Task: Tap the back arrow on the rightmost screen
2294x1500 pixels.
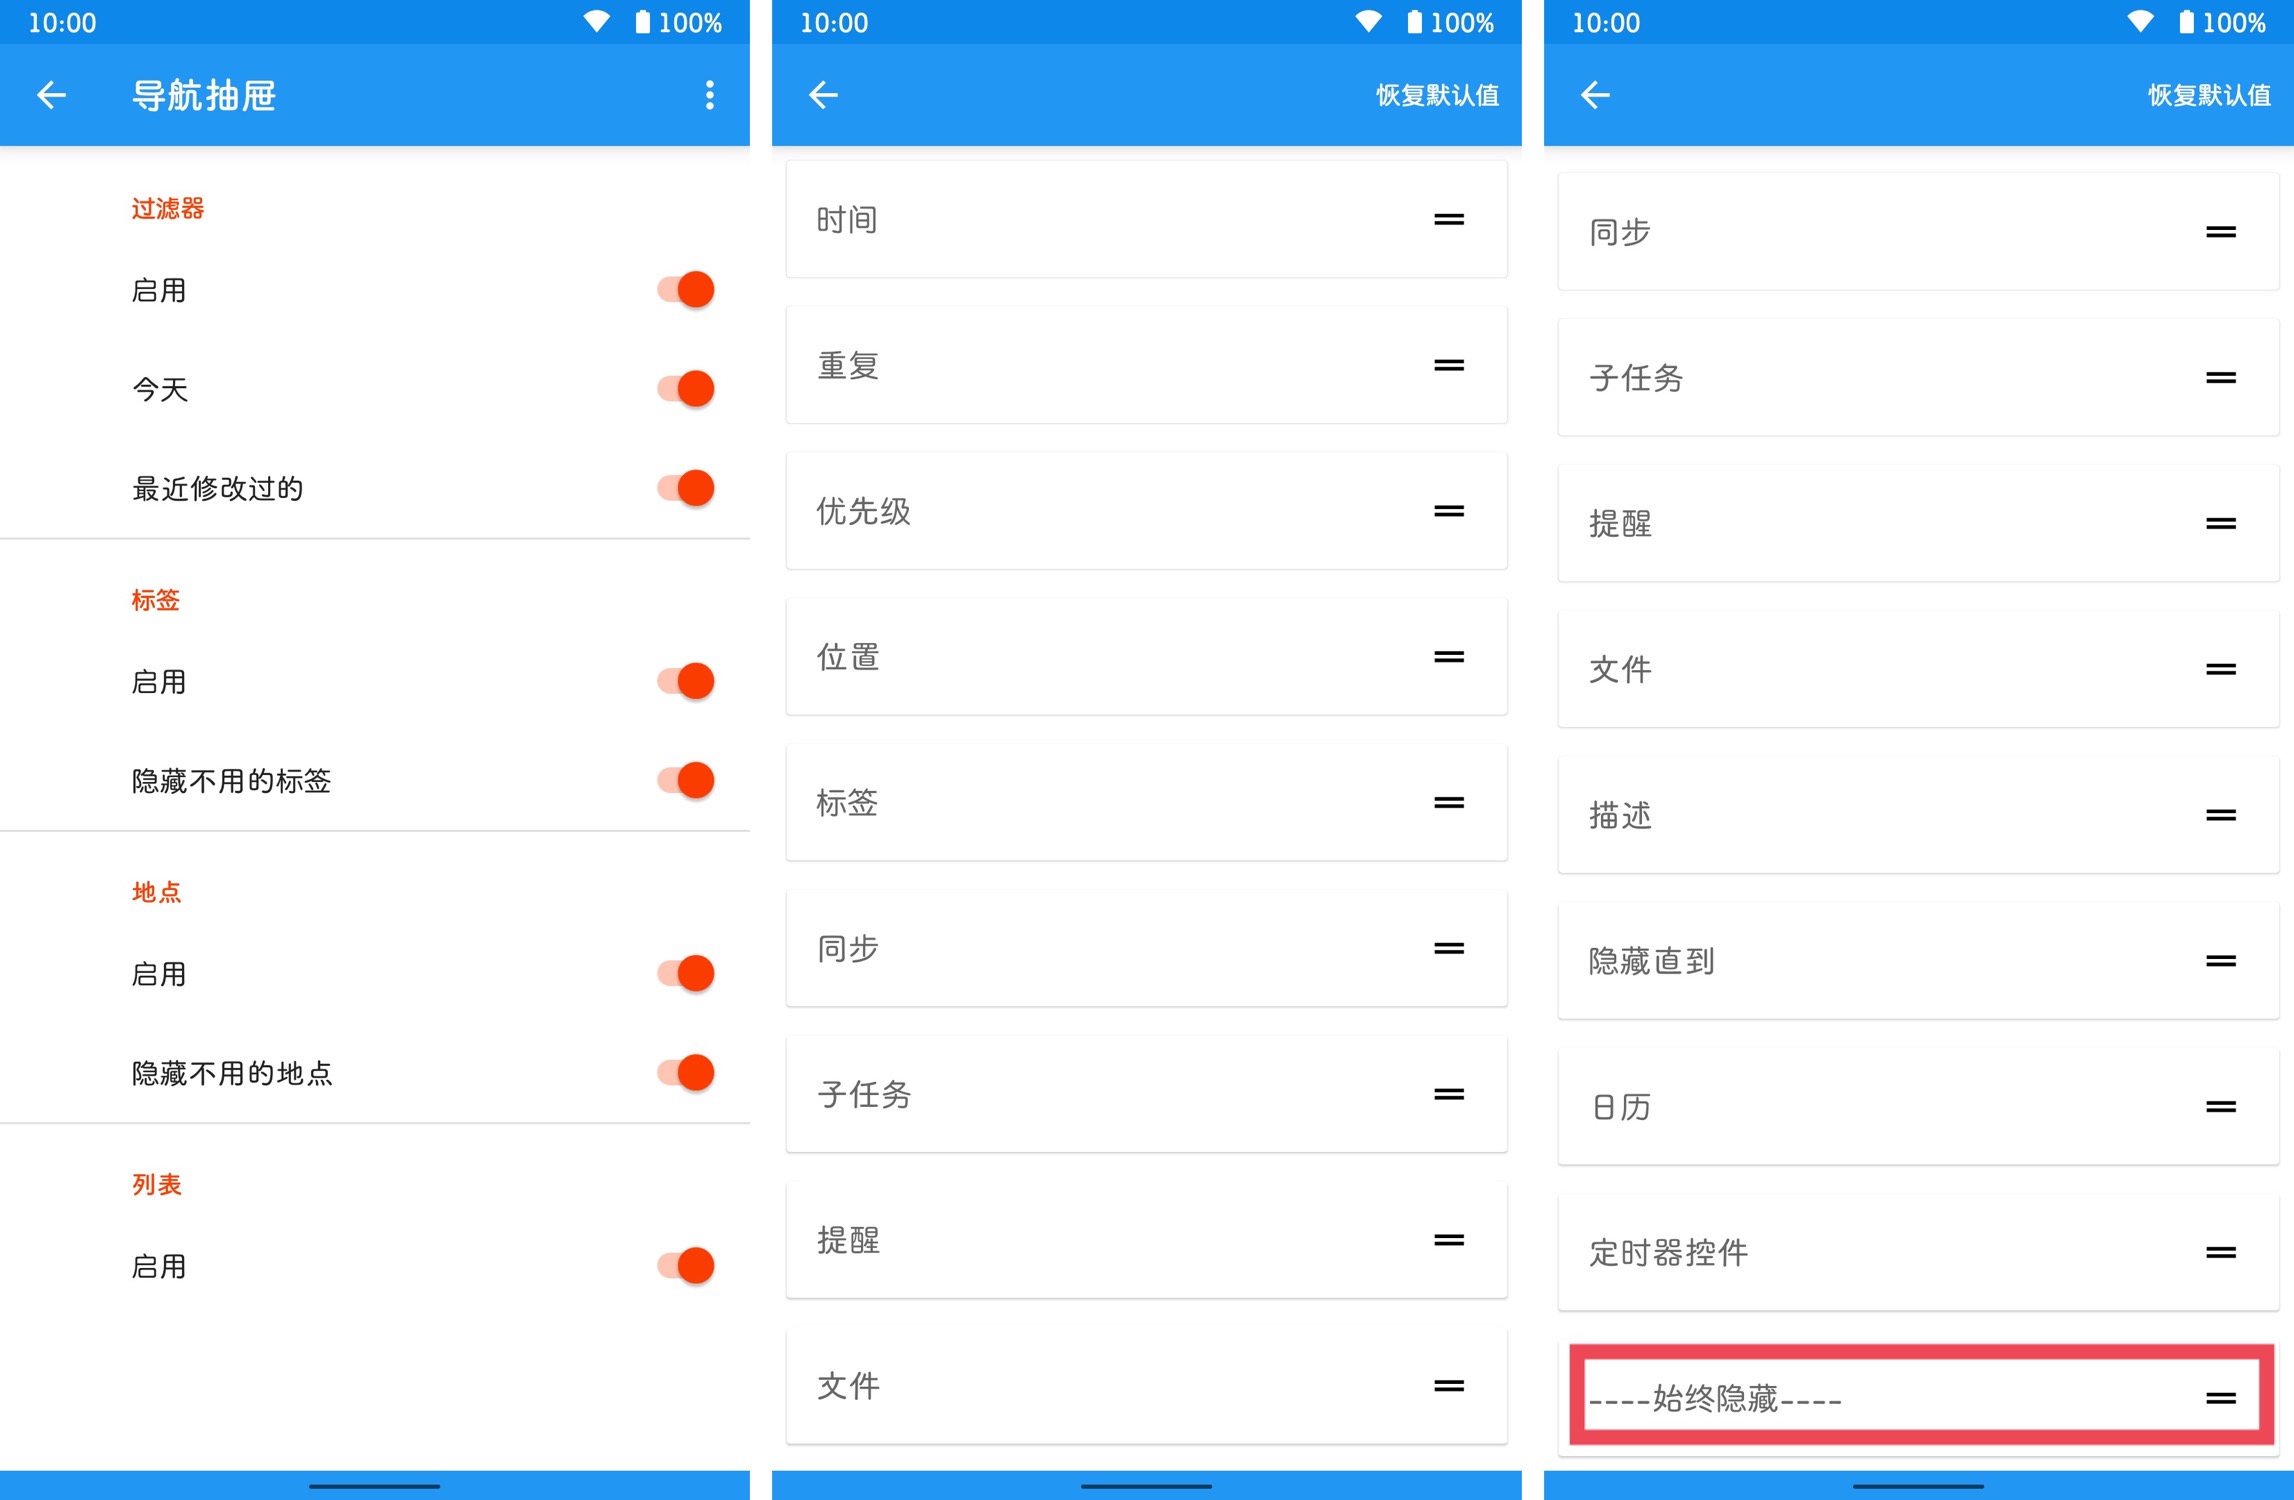Action: [x=1595, y=95]
